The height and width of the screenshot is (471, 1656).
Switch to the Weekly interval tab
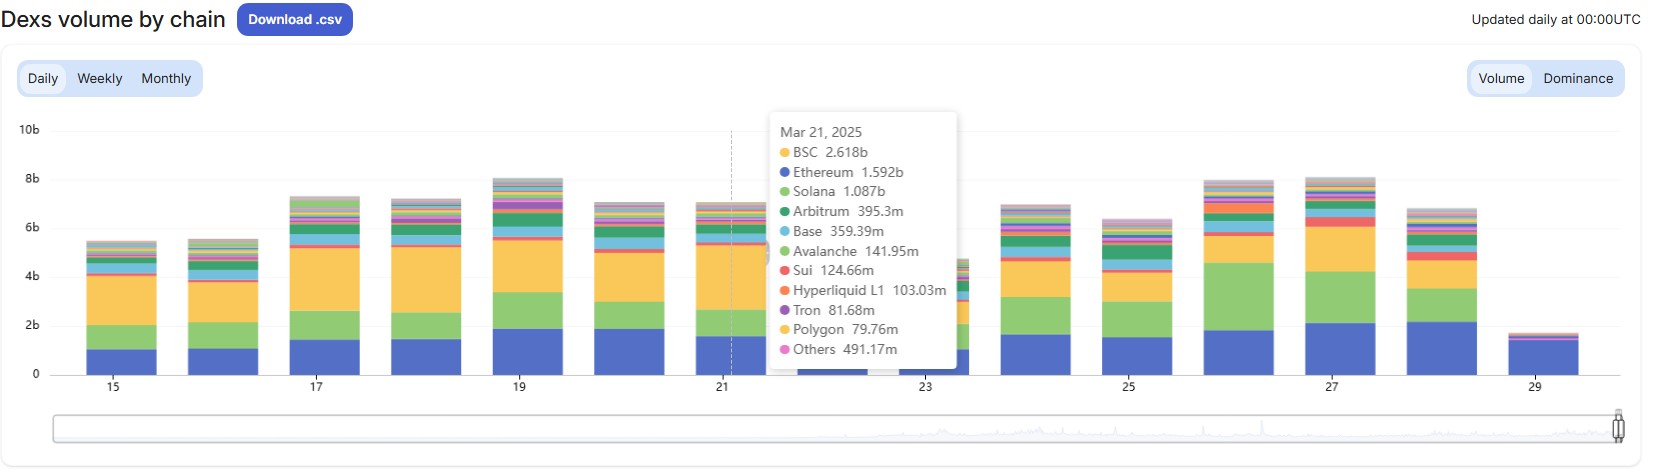point(100,79)
